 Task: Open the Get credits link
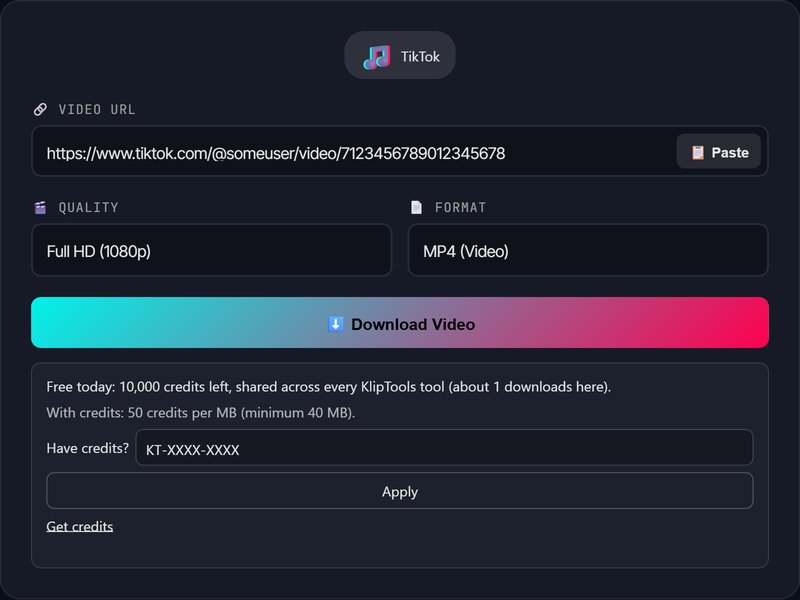[80, 526]
